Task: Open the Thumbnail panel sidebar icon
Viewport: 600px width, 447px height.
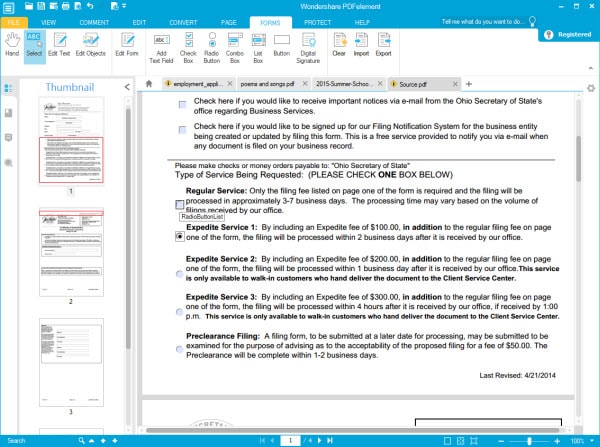Action: [x=8, y=88]
